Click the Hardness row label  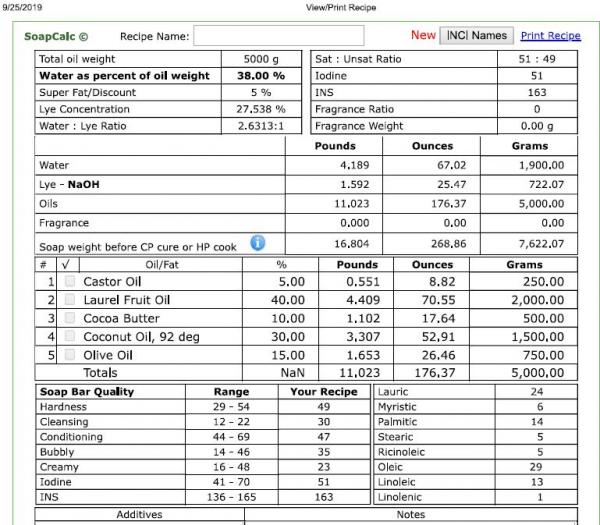pos(63,406)
